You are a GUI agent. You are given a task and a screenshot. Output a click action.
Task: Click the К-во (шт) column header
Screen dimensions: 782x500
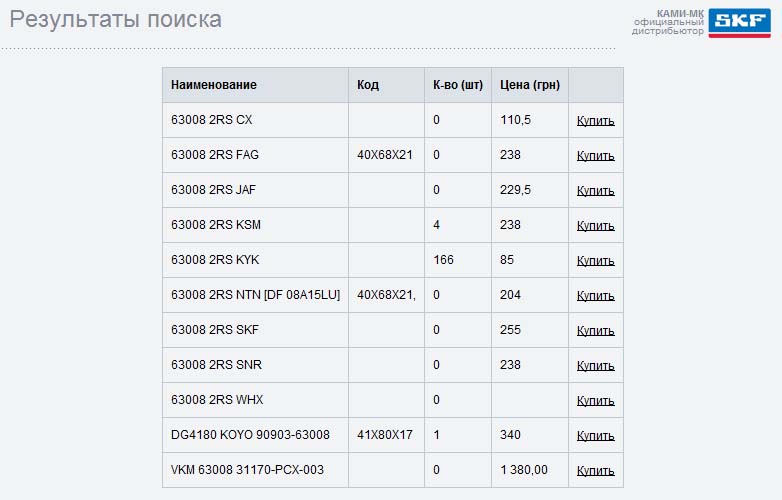tap(458, 85)
